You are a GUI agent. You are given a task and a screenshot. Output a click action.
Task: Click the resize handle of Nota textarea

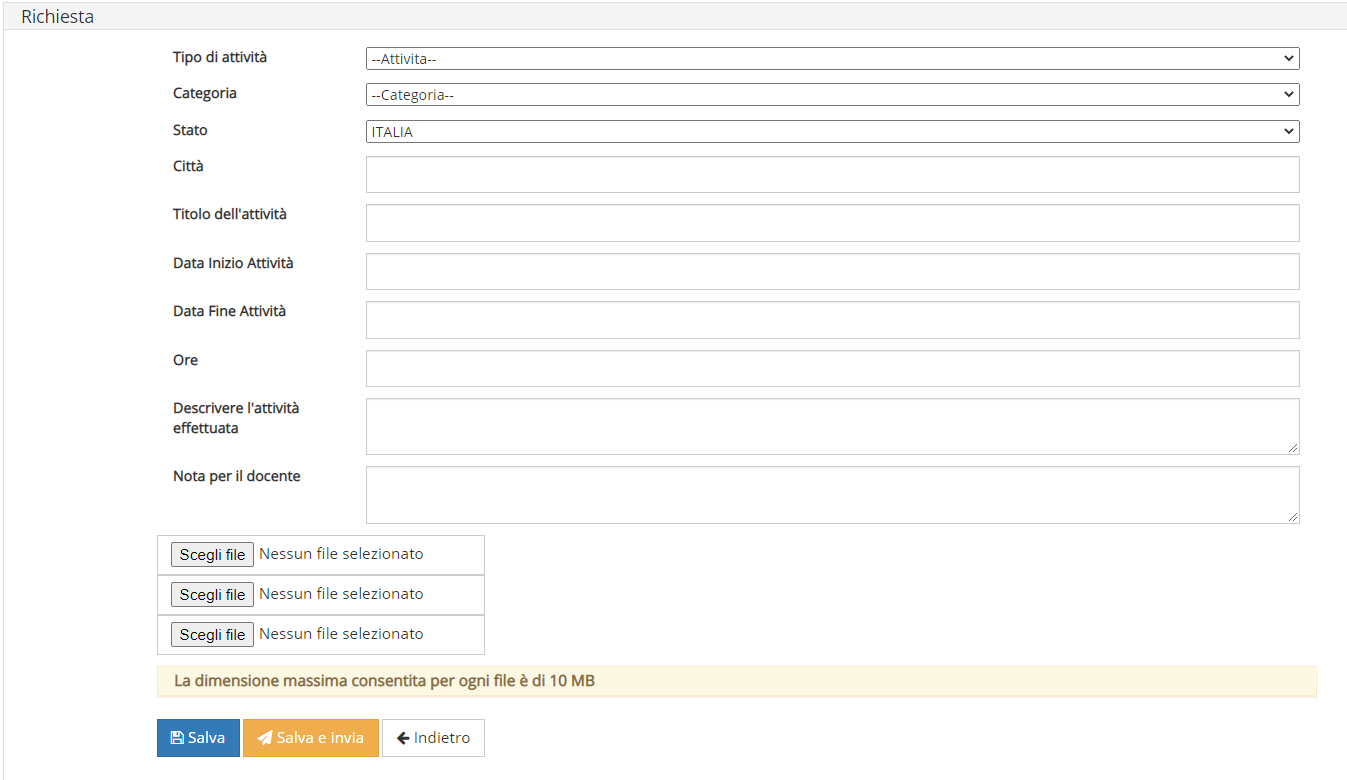[x=1293, y=516]
